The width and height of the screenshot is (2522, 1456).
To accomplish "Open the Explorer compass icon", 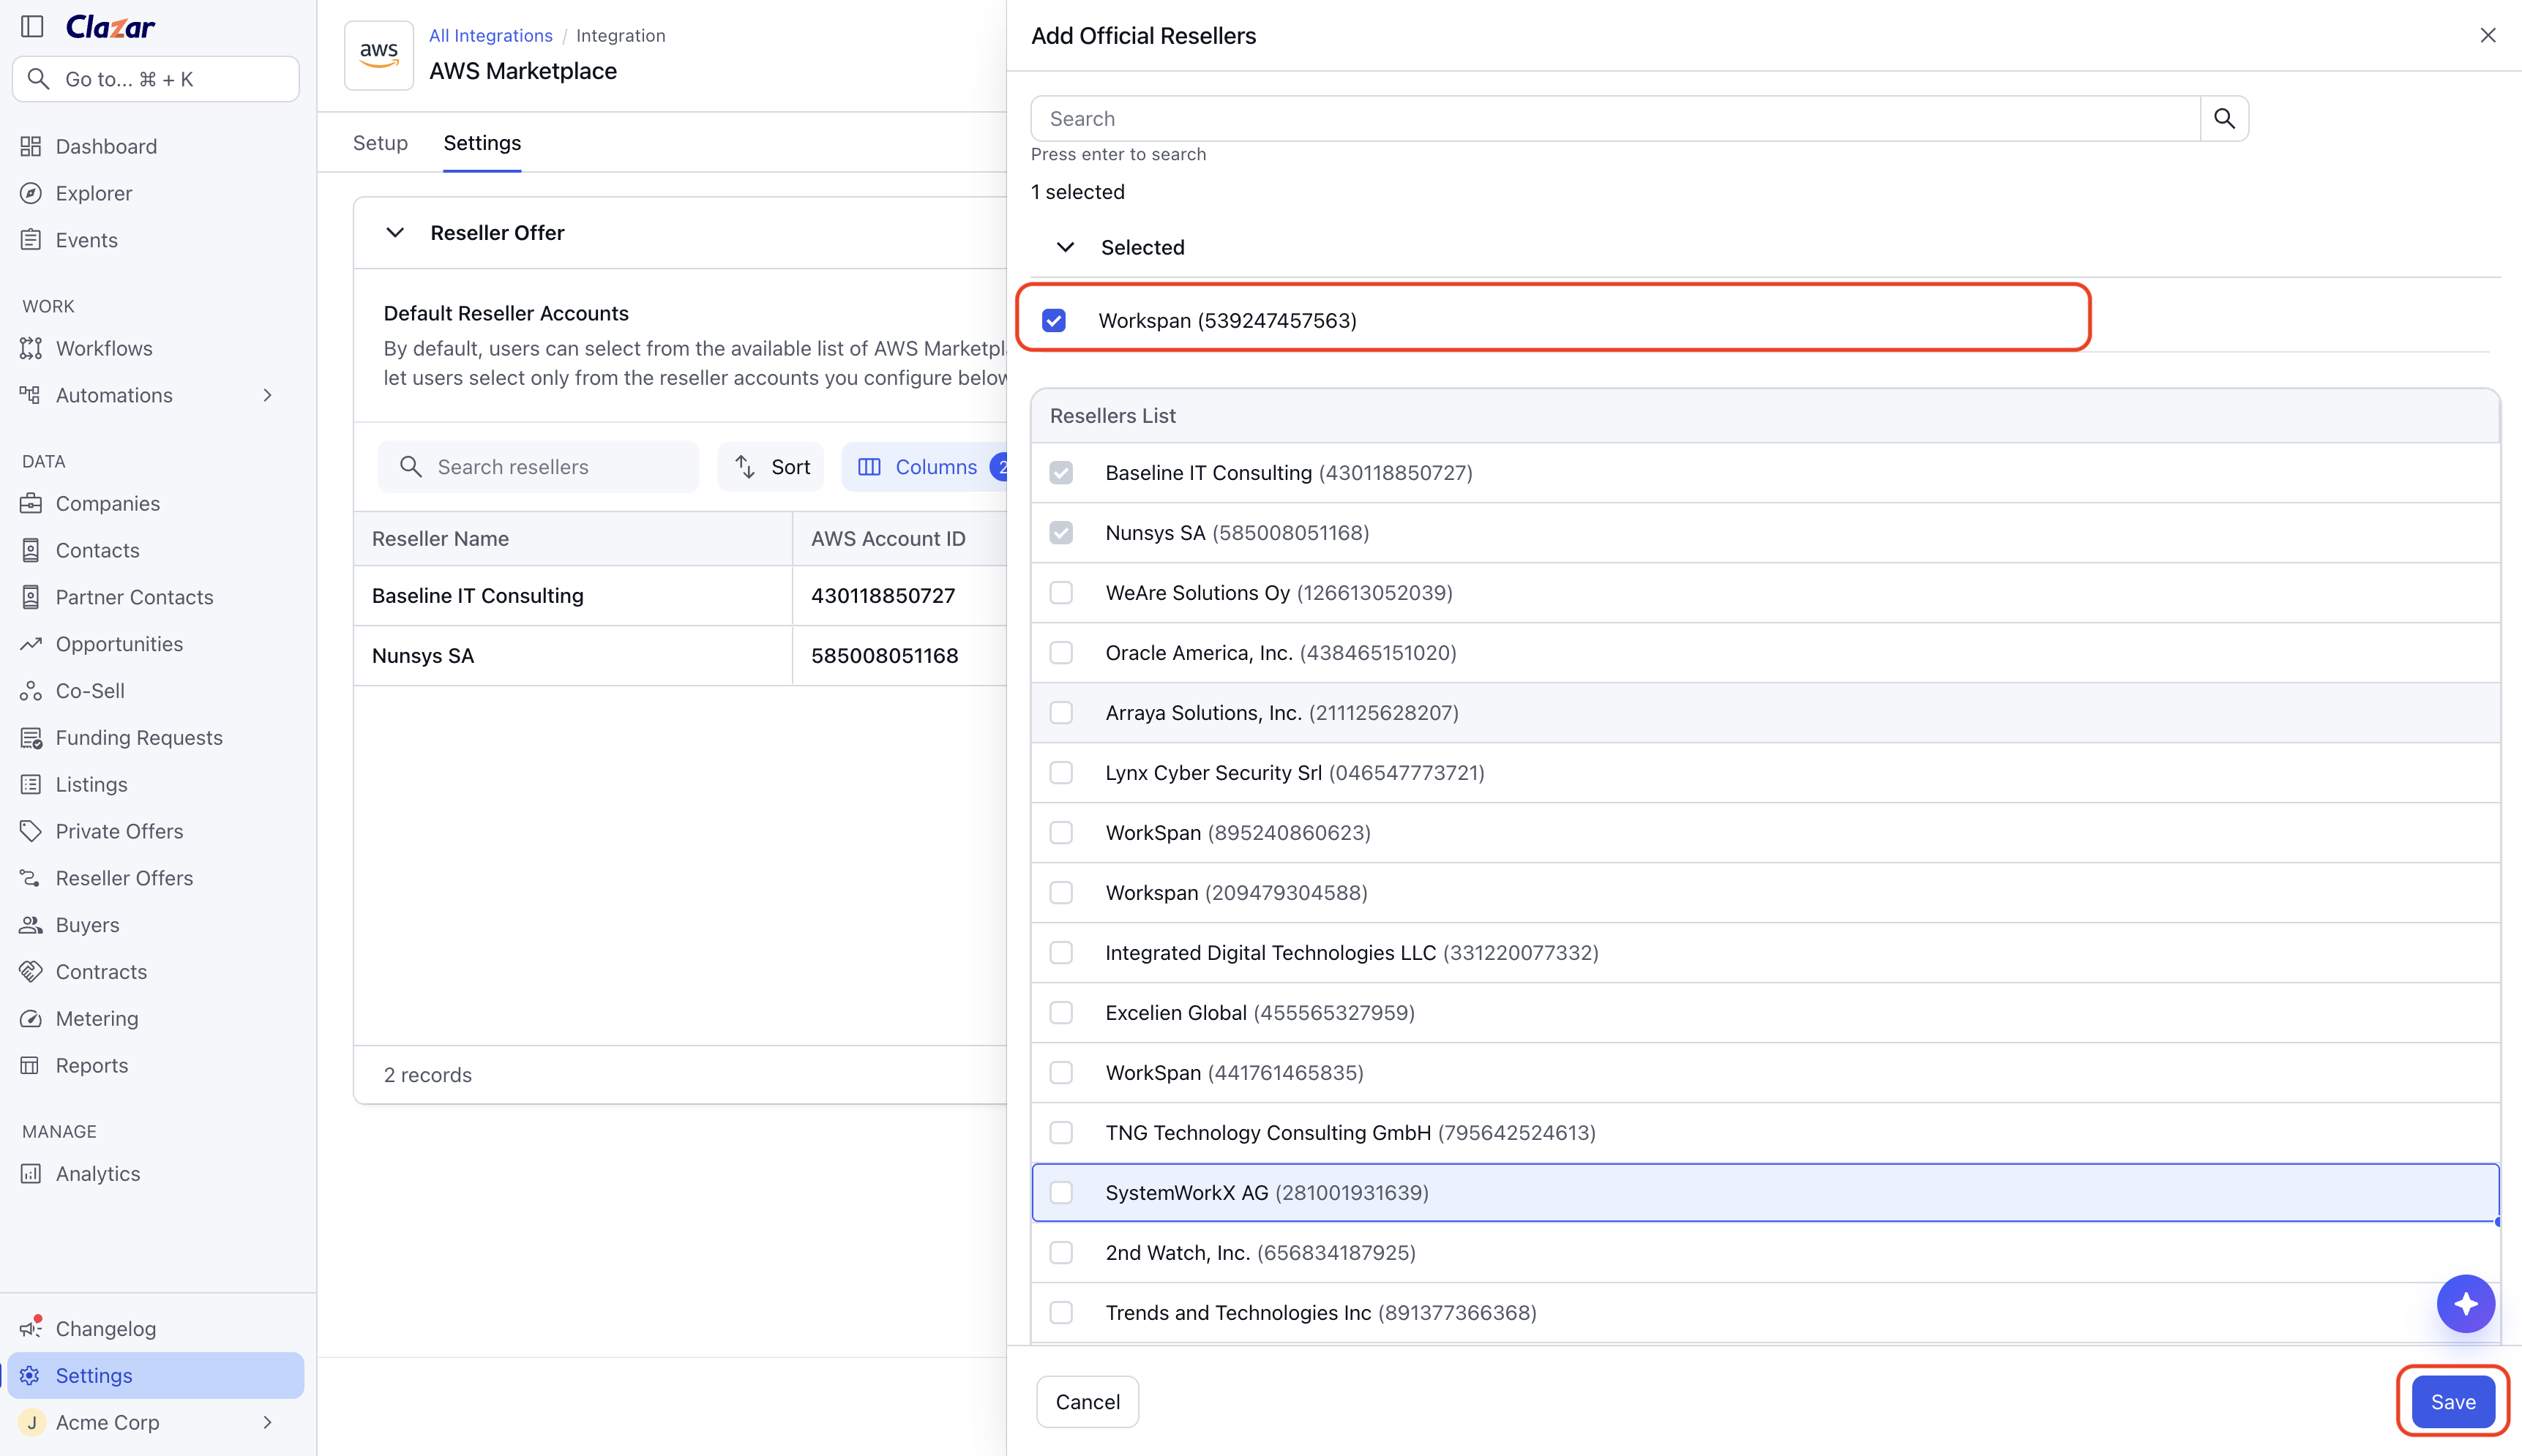I will pyautogui.click(x=31, y=193).
